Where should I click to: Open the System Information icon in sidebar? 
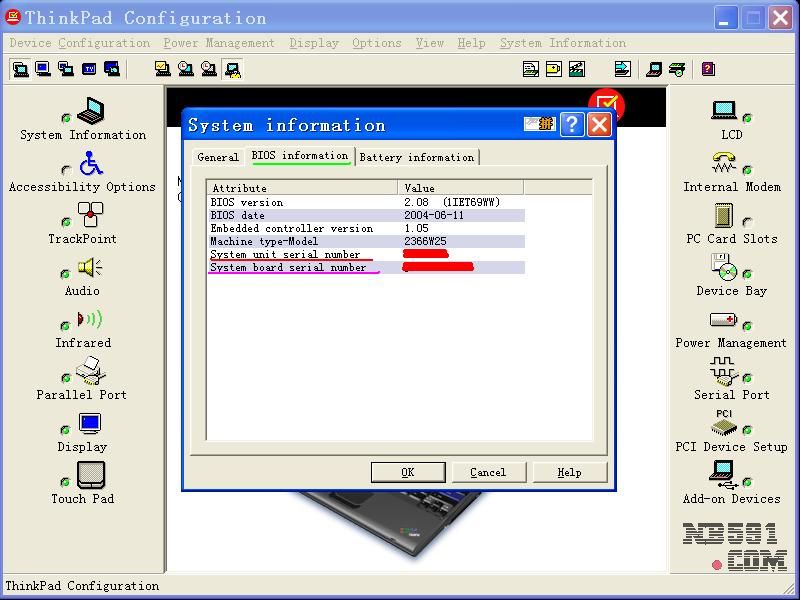pos(90,112)
